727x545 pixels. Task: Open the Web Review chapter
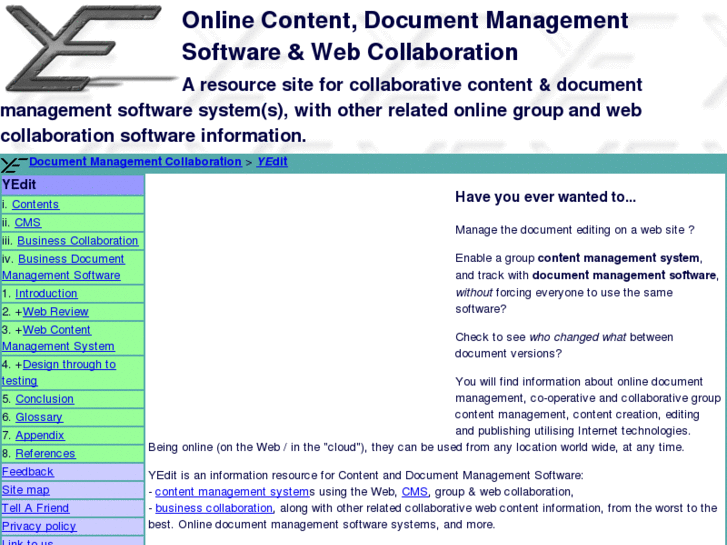(x=56, y=312)
